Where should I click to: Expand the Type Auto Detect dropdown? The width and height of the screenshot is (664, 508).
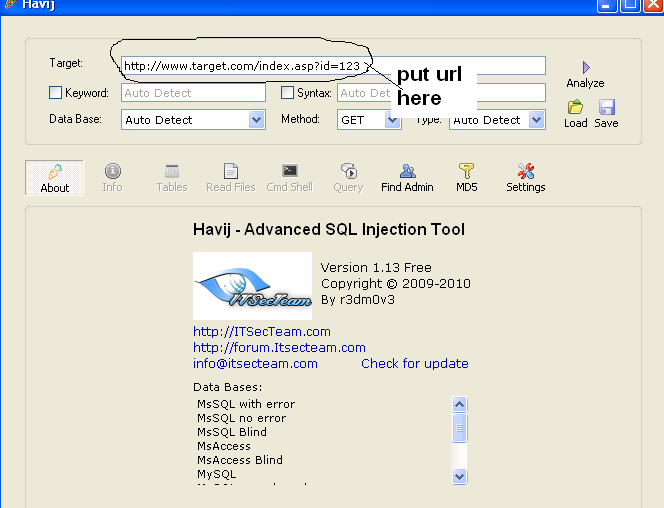tap(537, 120)
